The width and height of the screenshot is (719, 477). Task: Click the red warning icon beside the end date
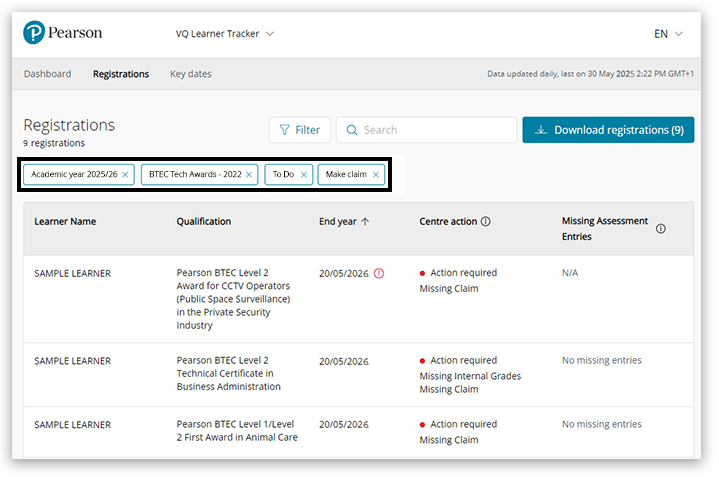click(379, 273)
